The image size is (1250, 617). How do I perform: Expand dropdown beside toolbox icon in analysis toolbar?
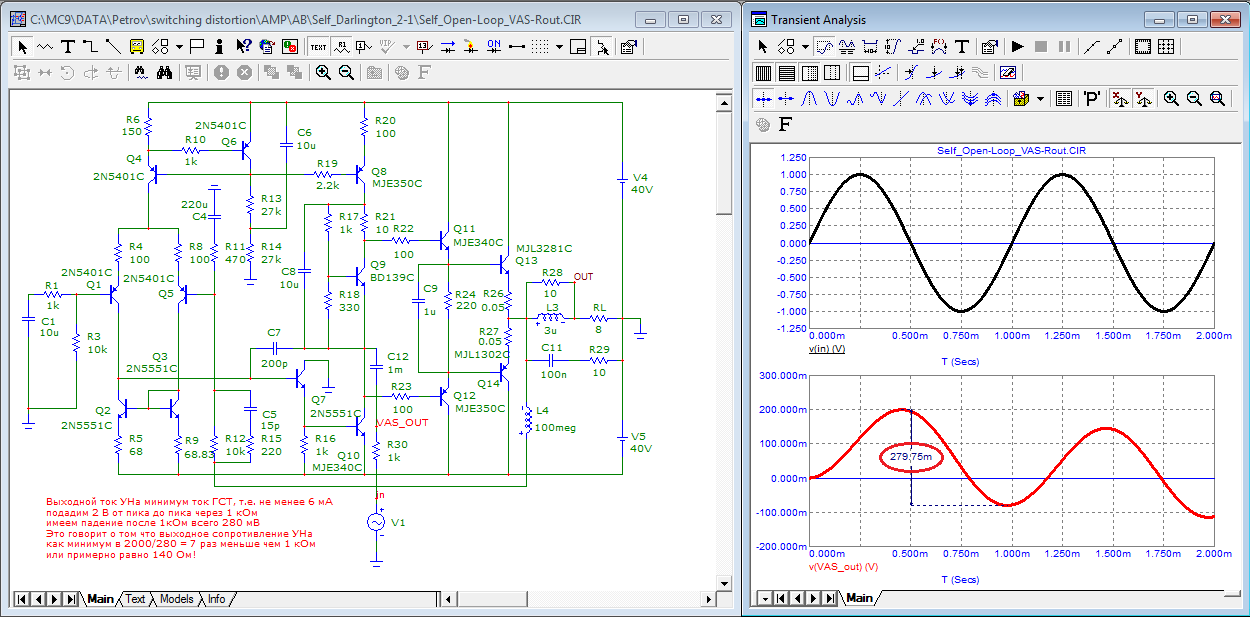[1041, 98]
